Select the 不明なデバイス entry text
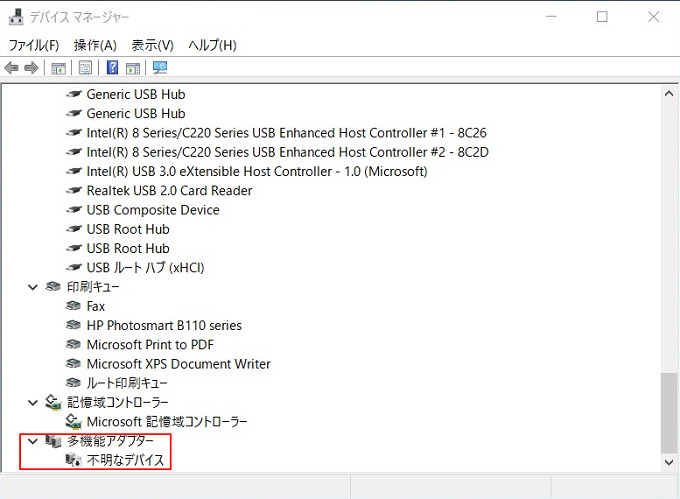 click(125, 460)
